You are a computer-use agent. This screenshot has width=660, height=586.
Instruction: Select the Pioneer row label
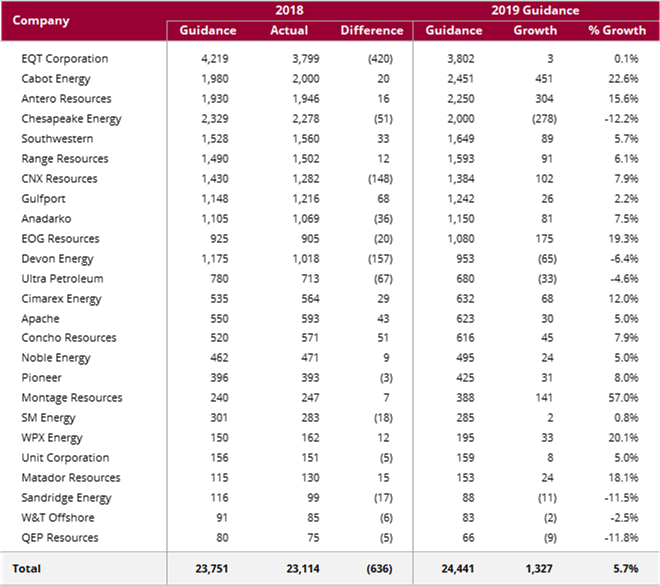pos(41,378)
